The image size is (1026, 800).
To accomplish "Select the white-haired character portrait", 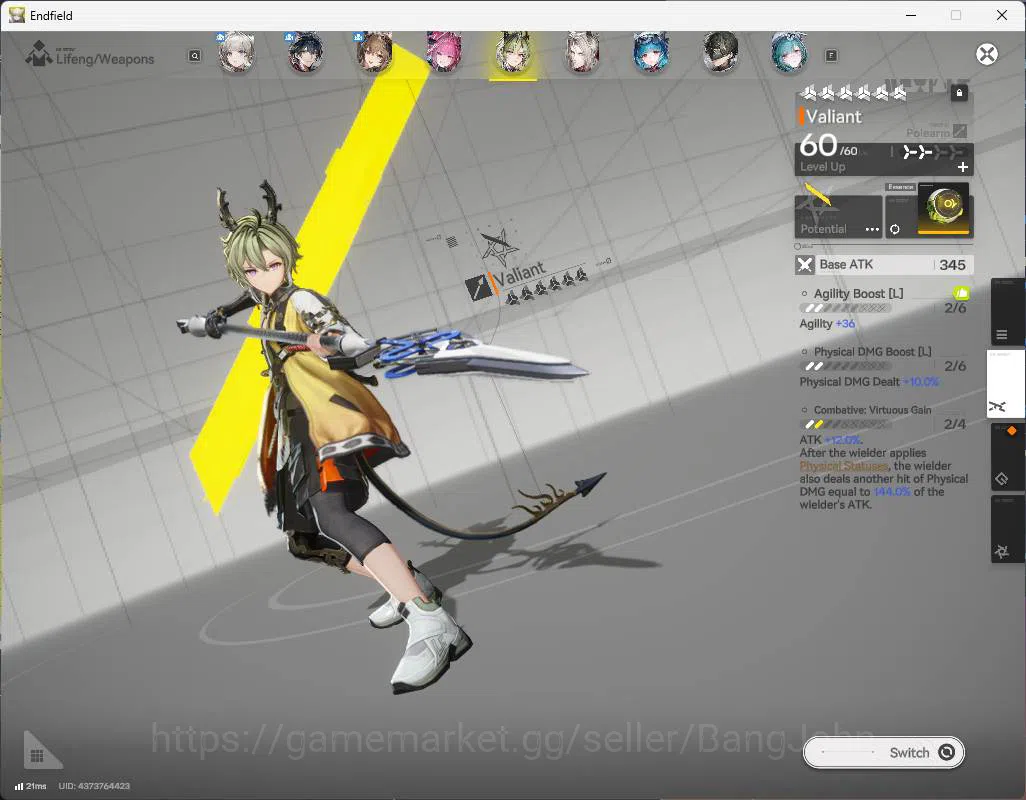I will tap(236, 52).
